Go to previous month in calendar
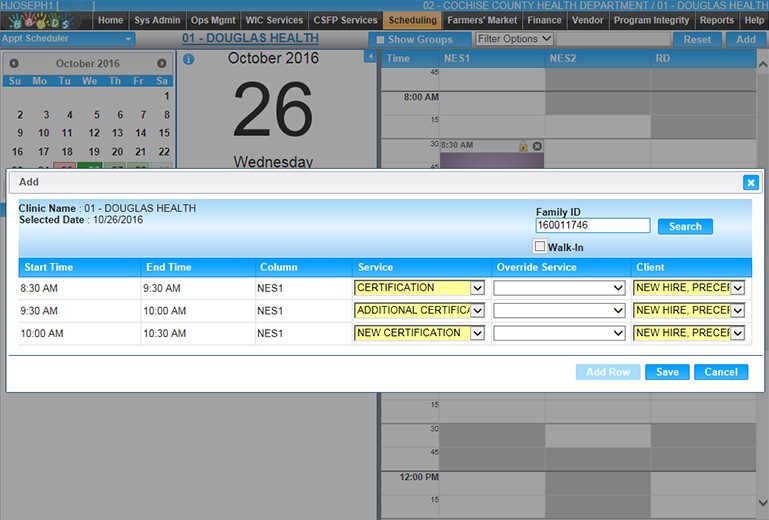The image size is (769, 520). tap(14, 63)
